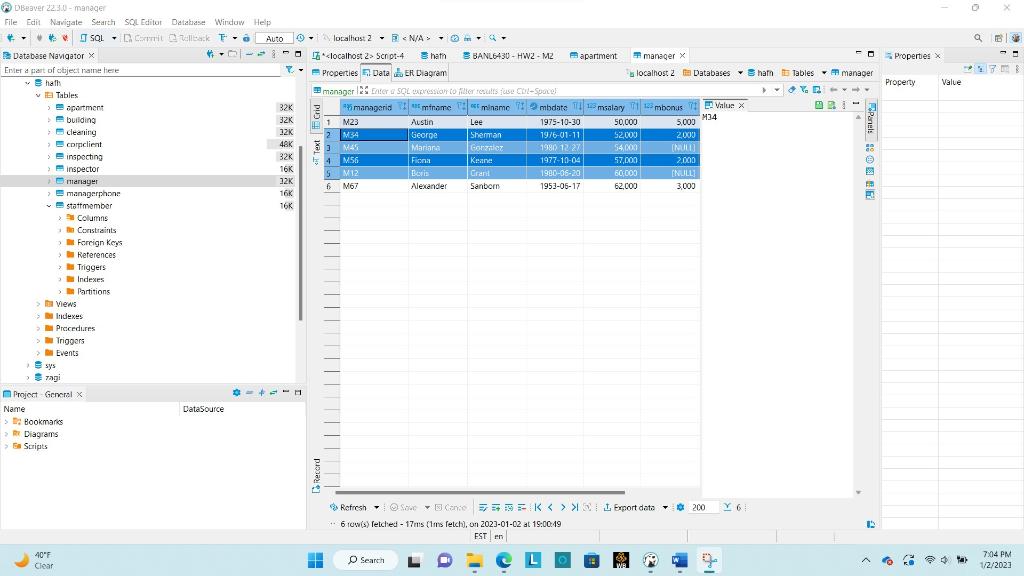
Task: Click the Refresh button
Action: pos(348,507)
